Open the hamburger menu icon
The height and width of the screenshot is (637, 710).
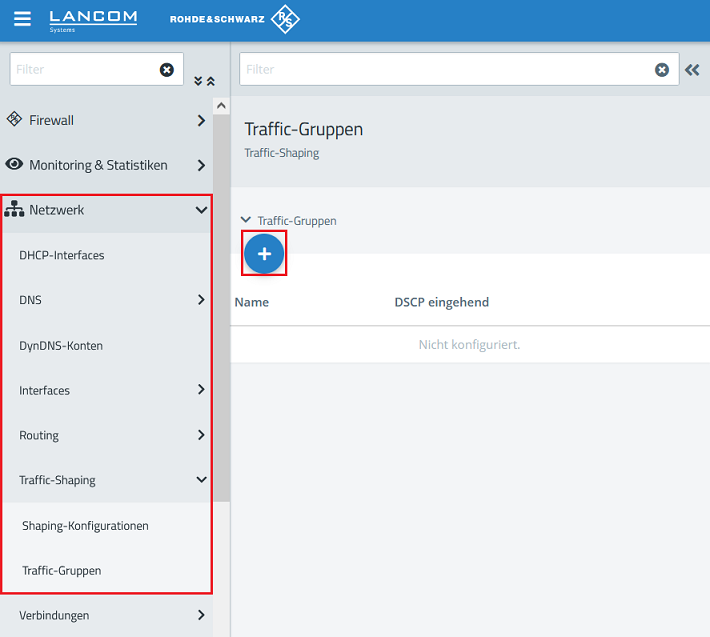pos(22,19)
